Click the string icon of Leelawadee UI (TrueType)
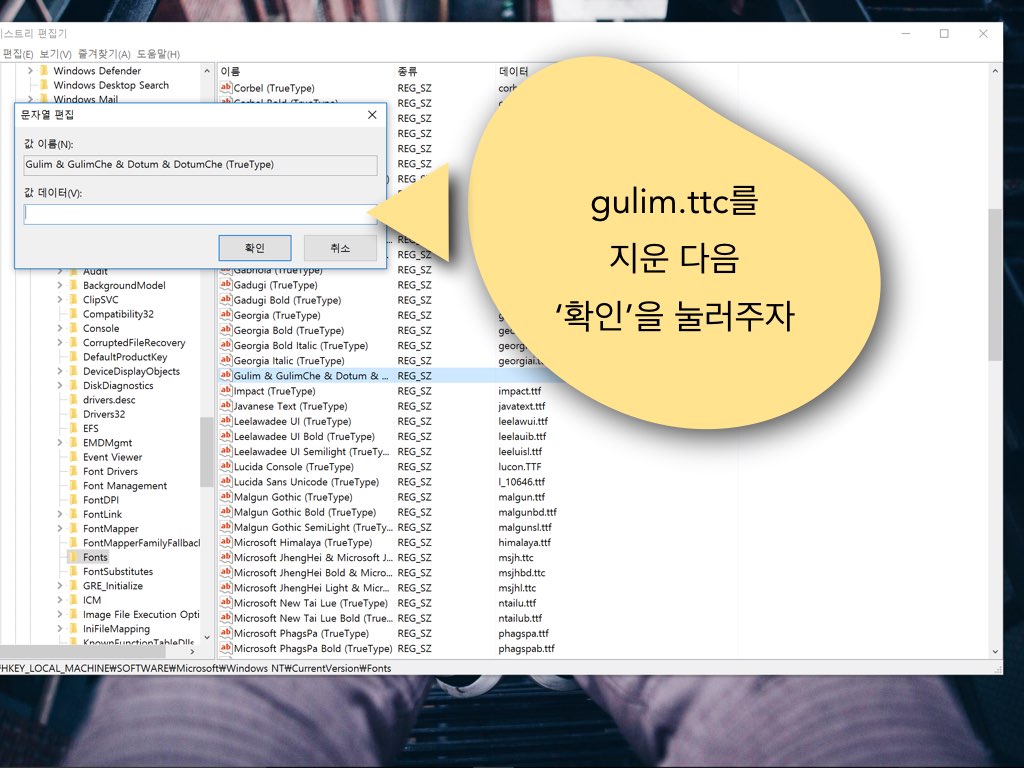Viewport: 1024px width, 768px height. click(x=226, y=421)
